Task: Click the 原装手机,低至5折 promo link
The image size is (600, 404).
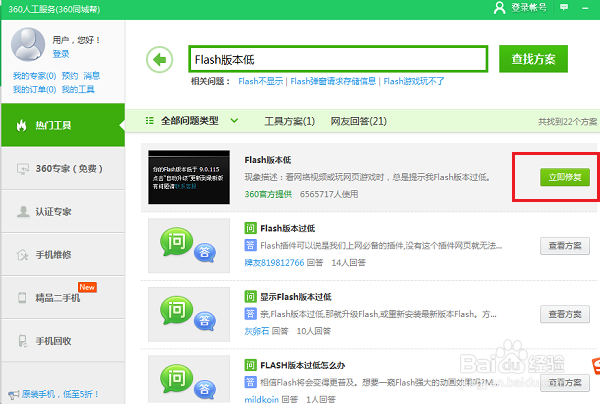Action: click(x=60, y=394)
